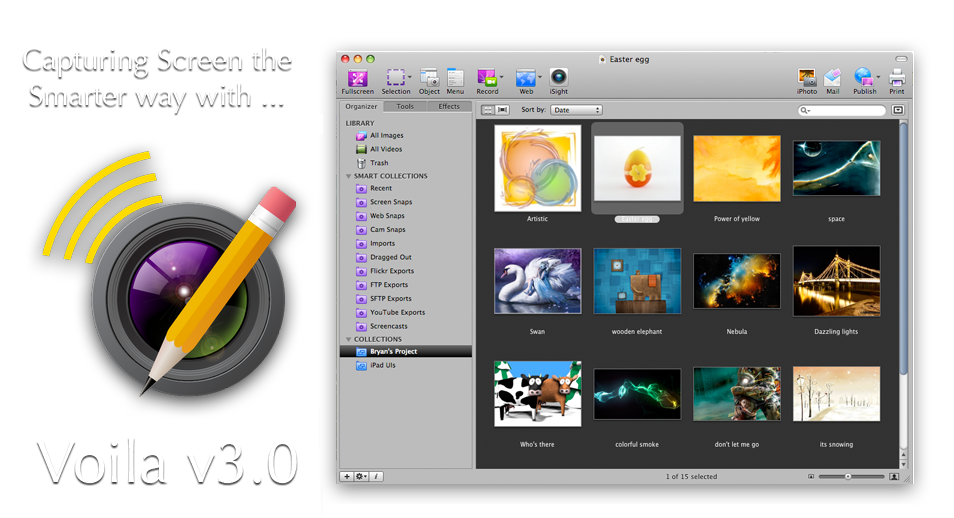Open the Selection tool dropdown arrow

409,77
